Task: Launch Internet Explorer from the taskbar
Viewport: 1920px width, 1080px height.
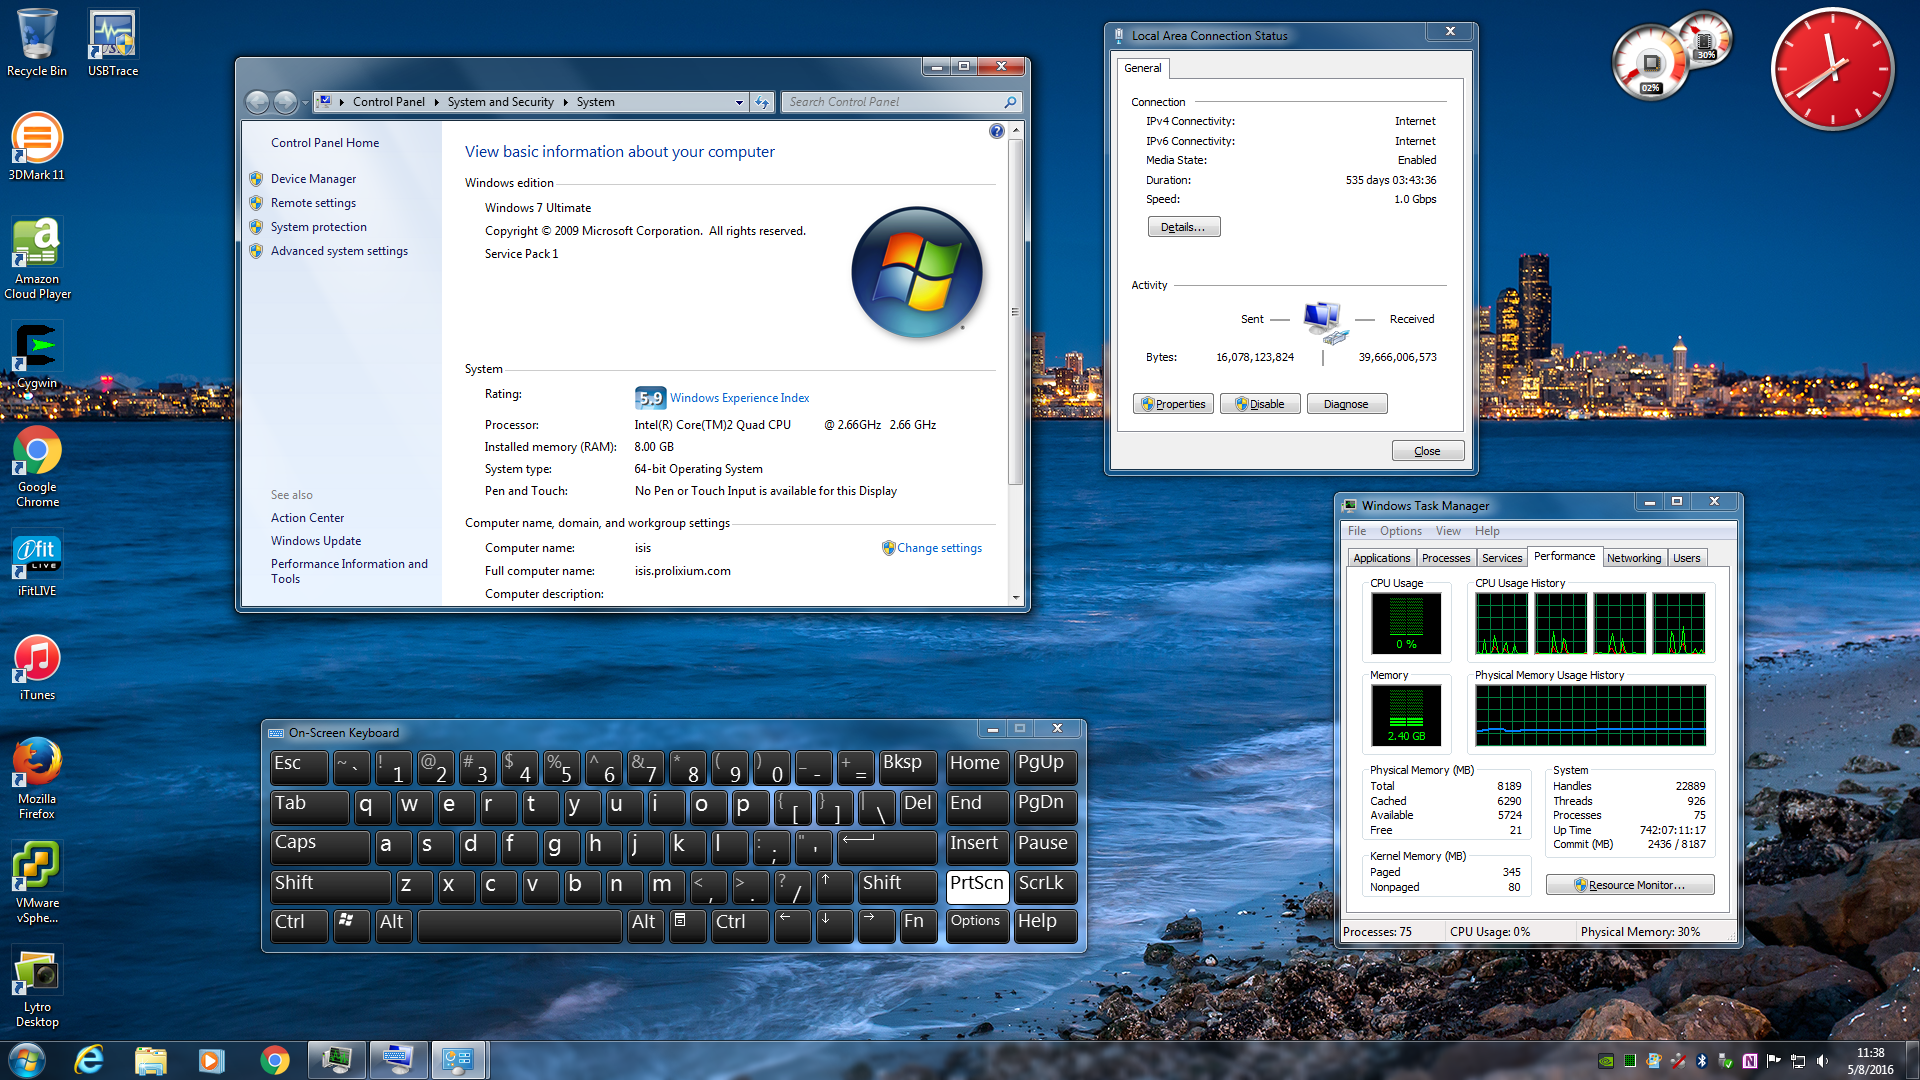Action: pos(89,1060)
